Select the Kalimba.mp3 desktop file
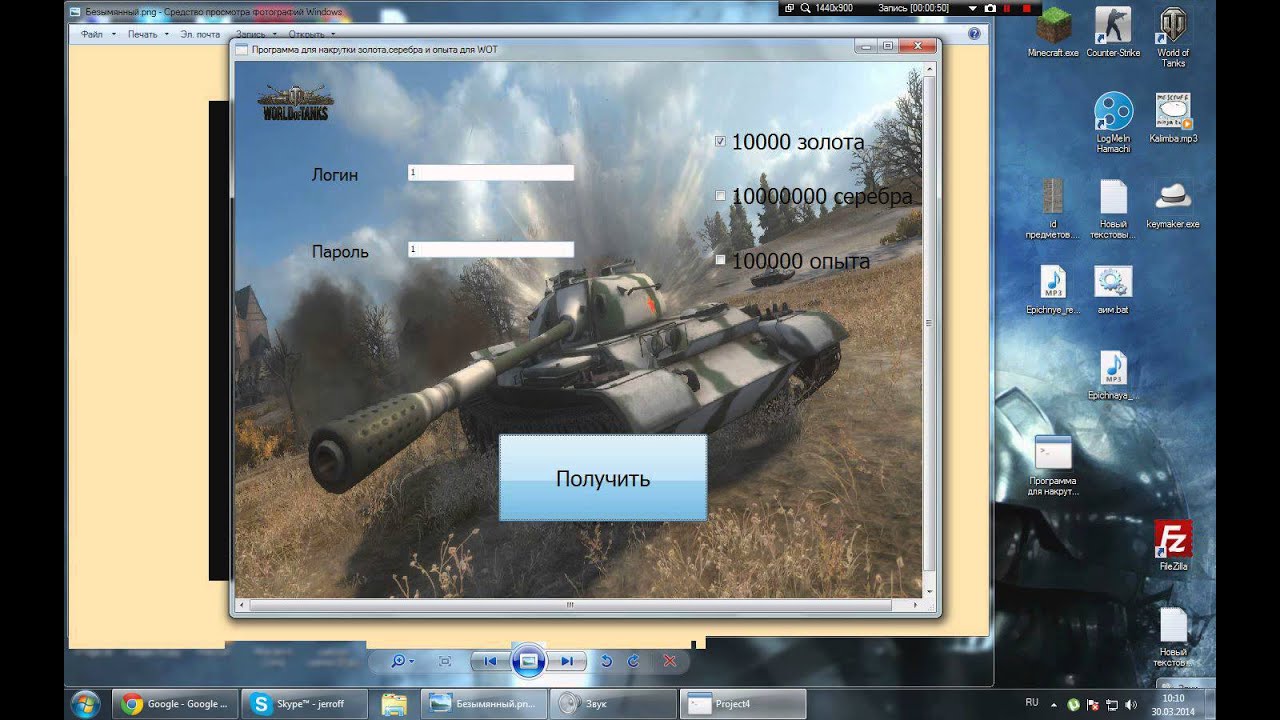1280x720 pixels. click(x=1173, y=117)
